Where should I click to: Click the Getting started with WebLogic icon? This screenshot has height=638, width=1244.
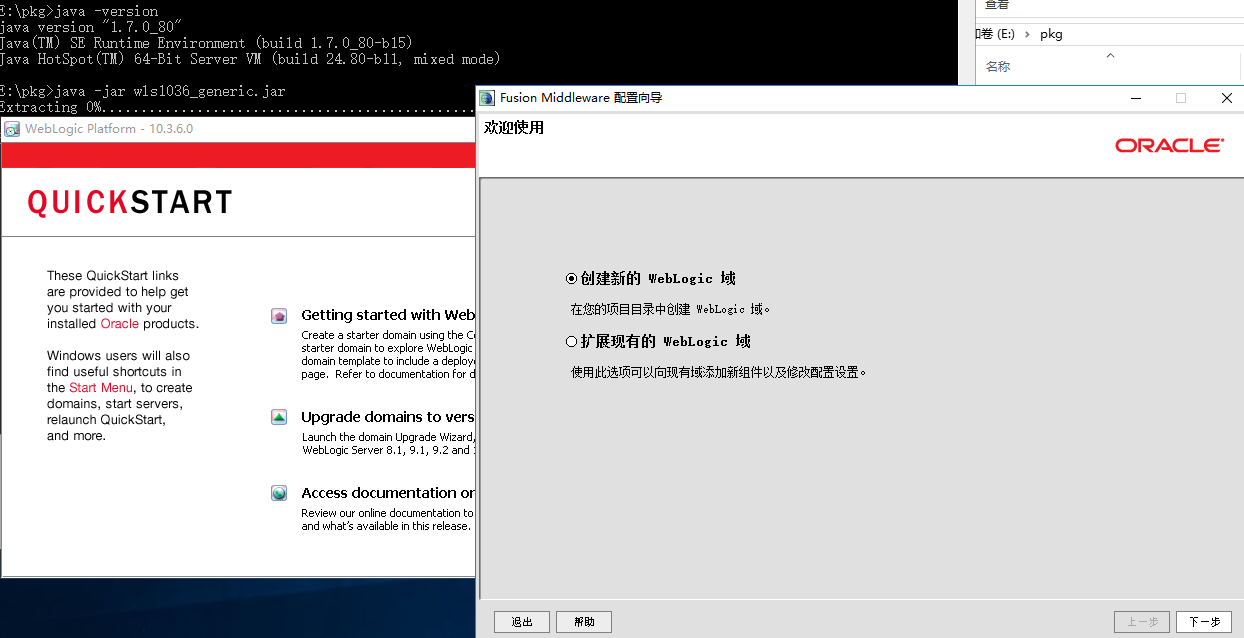pyautogui.click(x=280, y=316)
